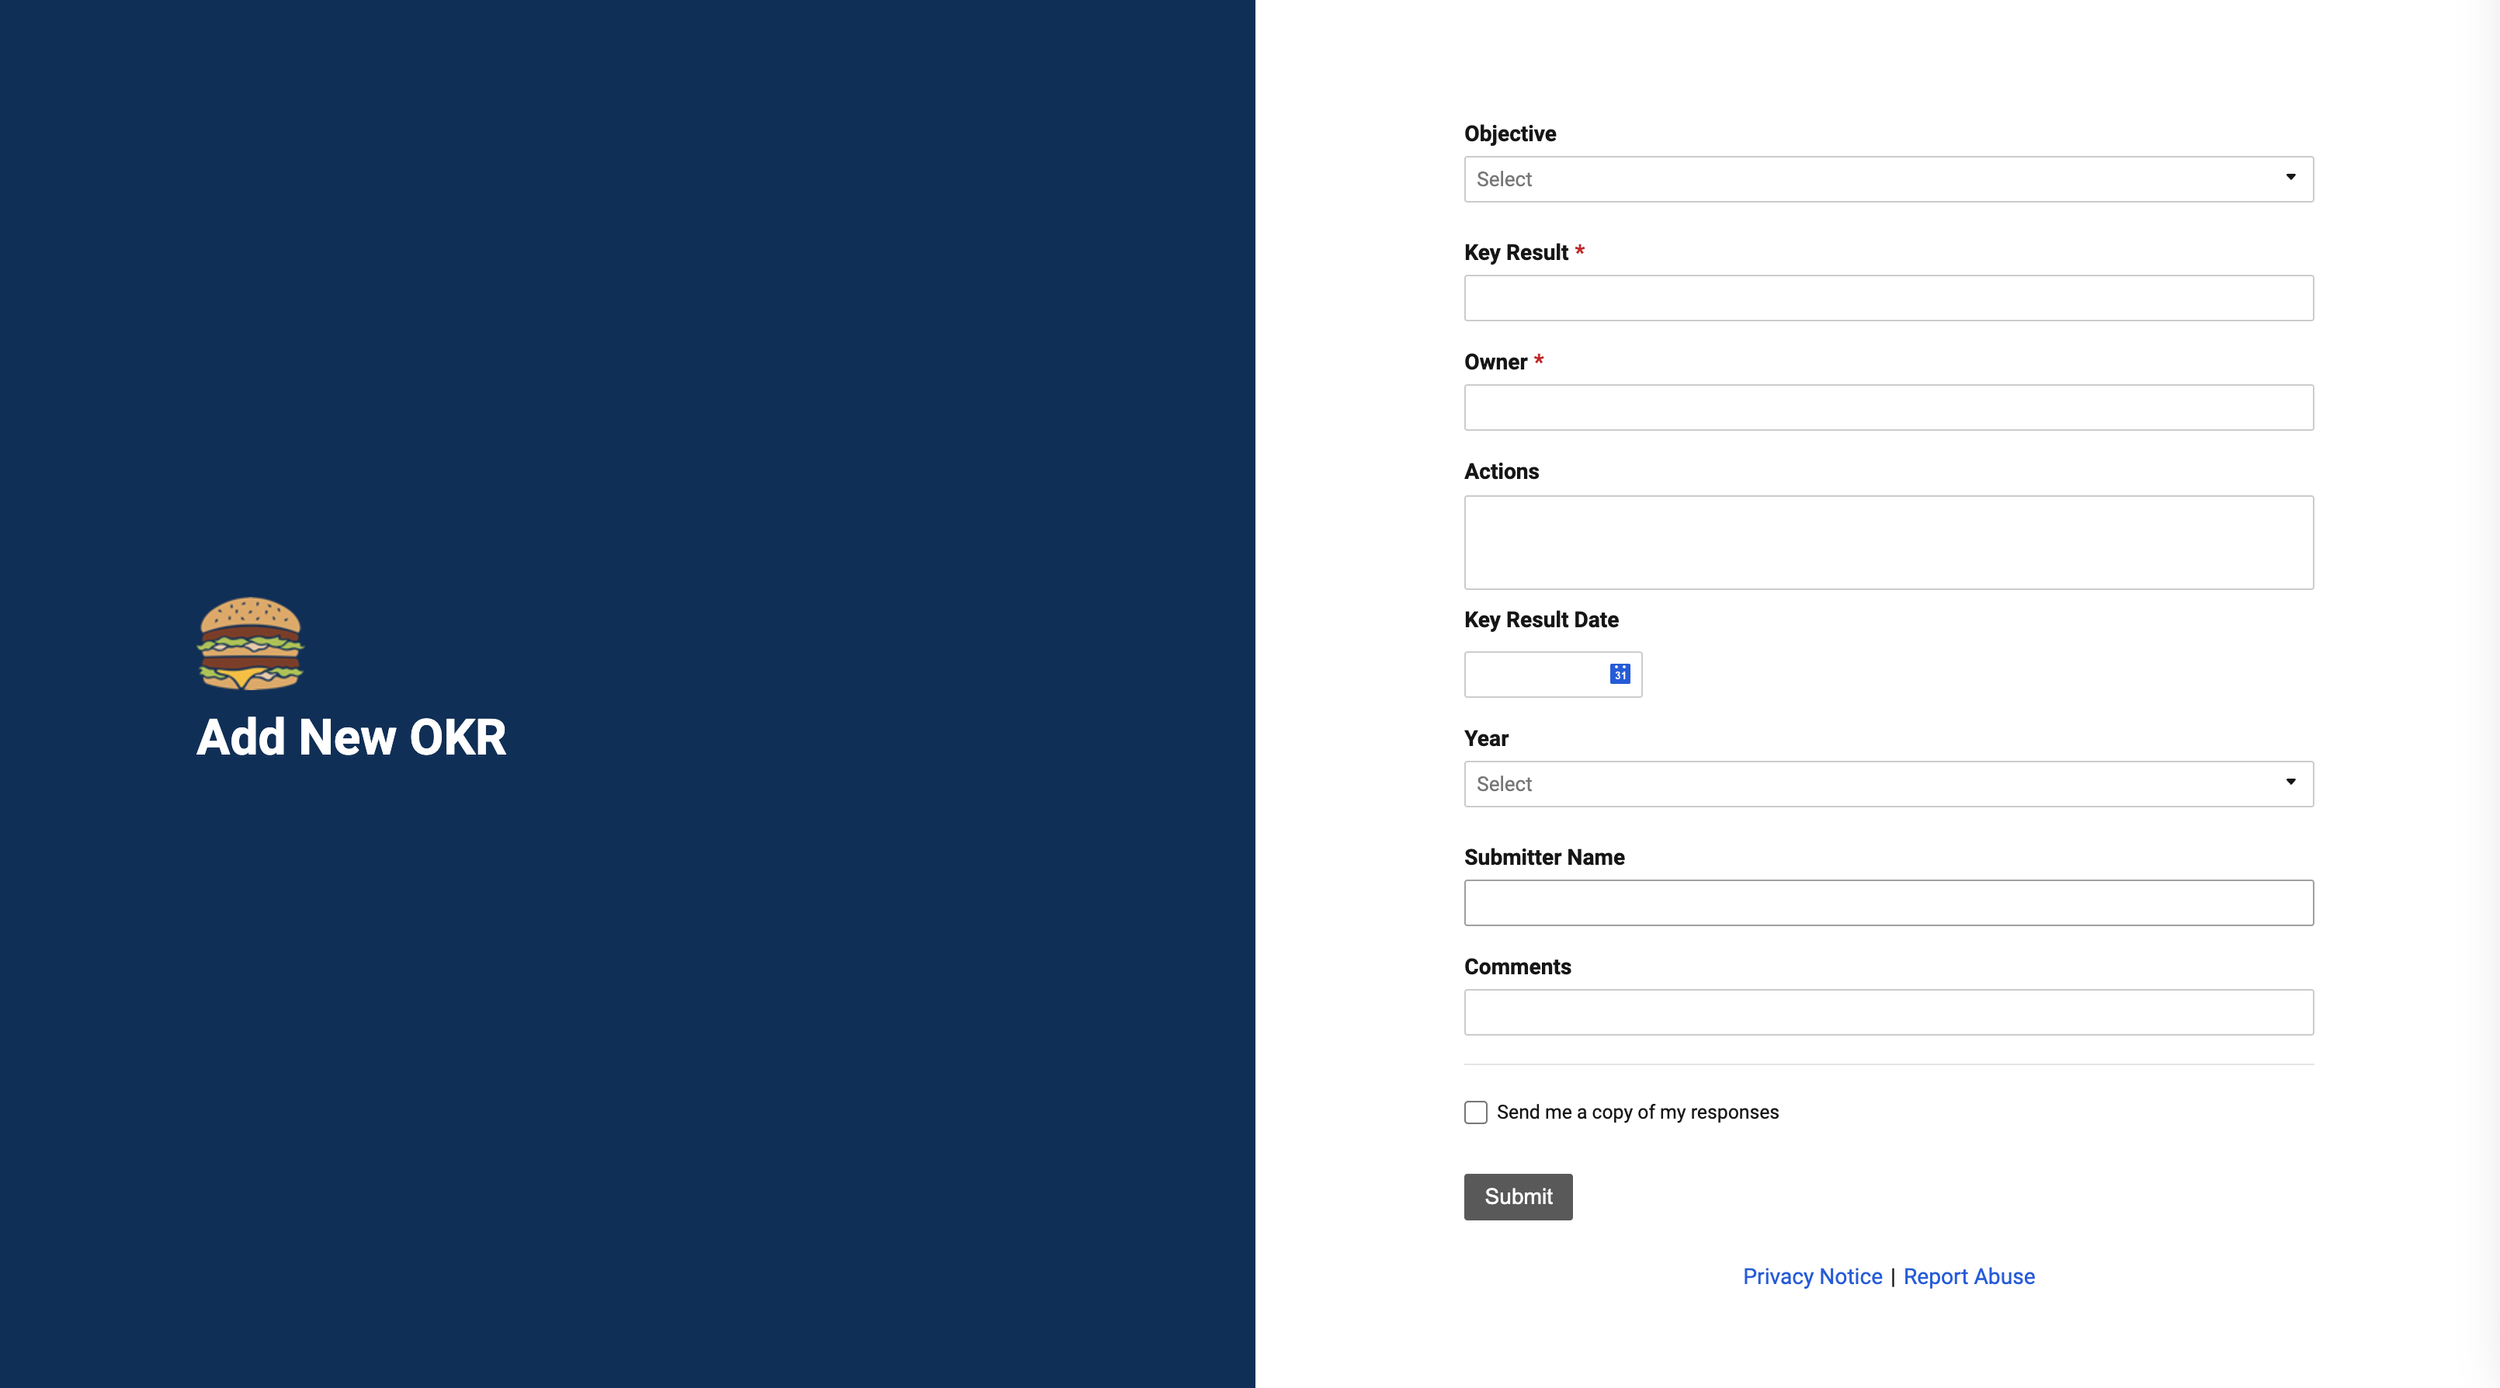This screenshot has width=2500, height=1388.
Task: Click the Send me a copy label text
Action: click(1637, 1112)
